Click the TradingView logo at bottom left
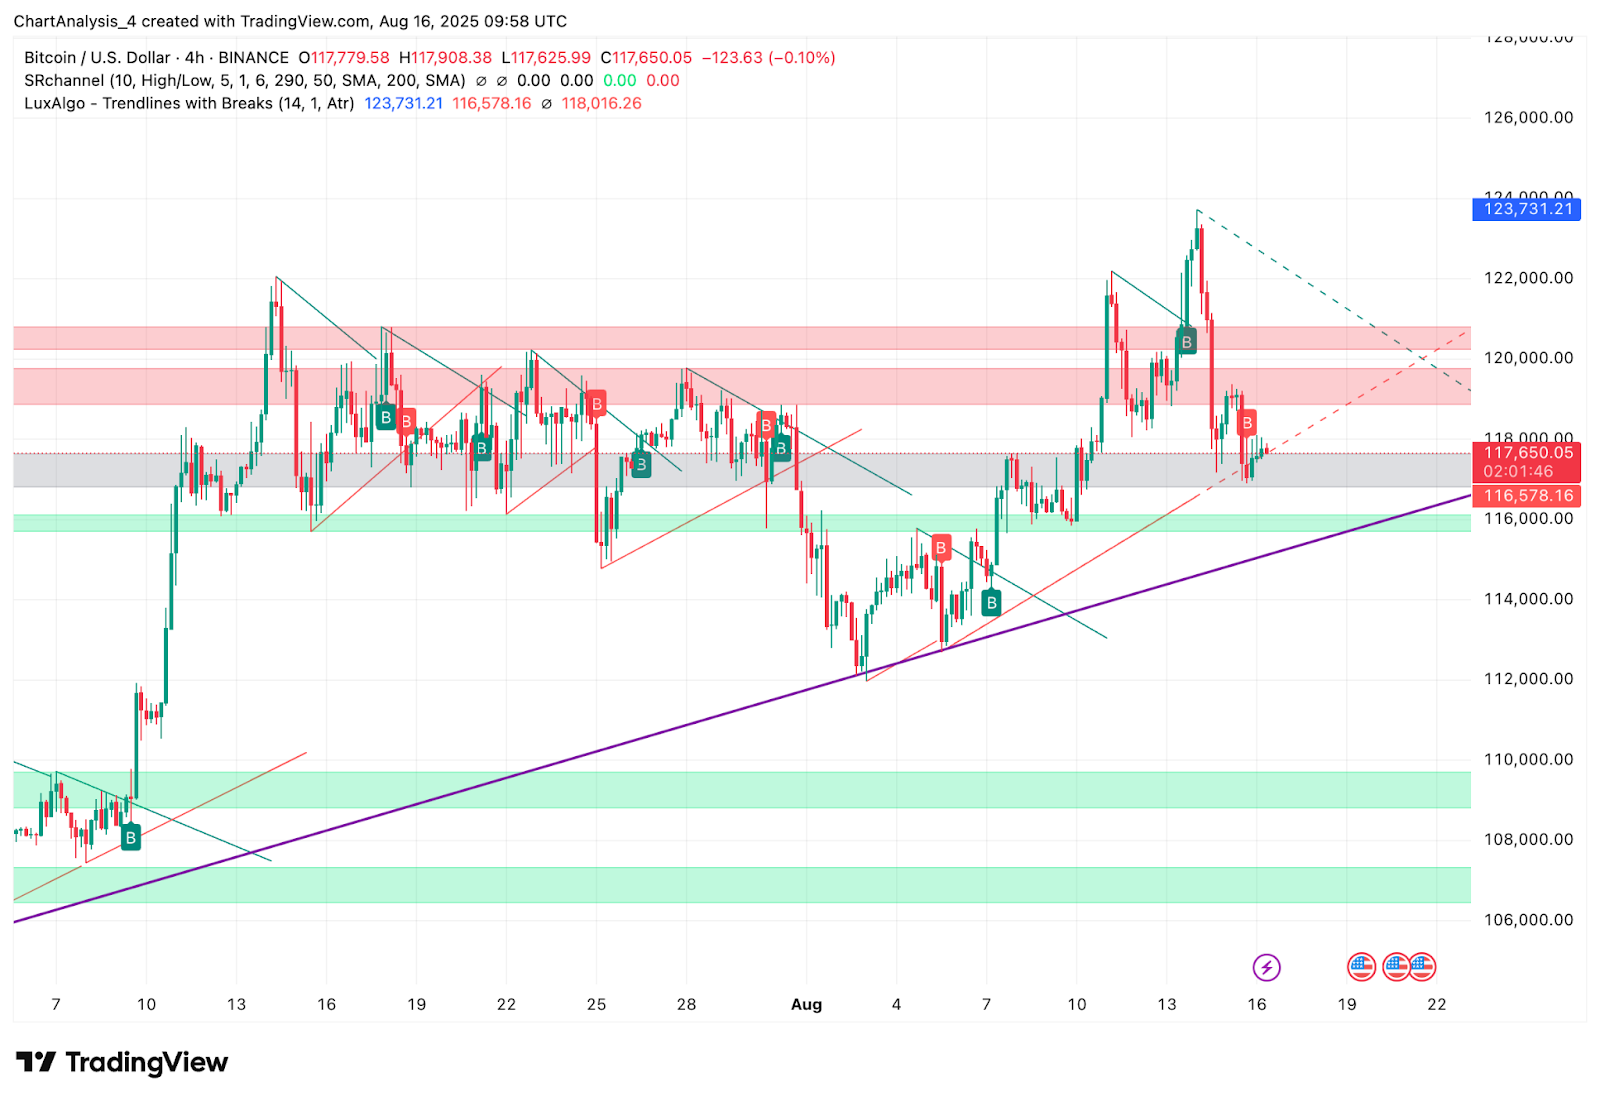This screenshot has height=1102, width=1600. click(122, 1062)
